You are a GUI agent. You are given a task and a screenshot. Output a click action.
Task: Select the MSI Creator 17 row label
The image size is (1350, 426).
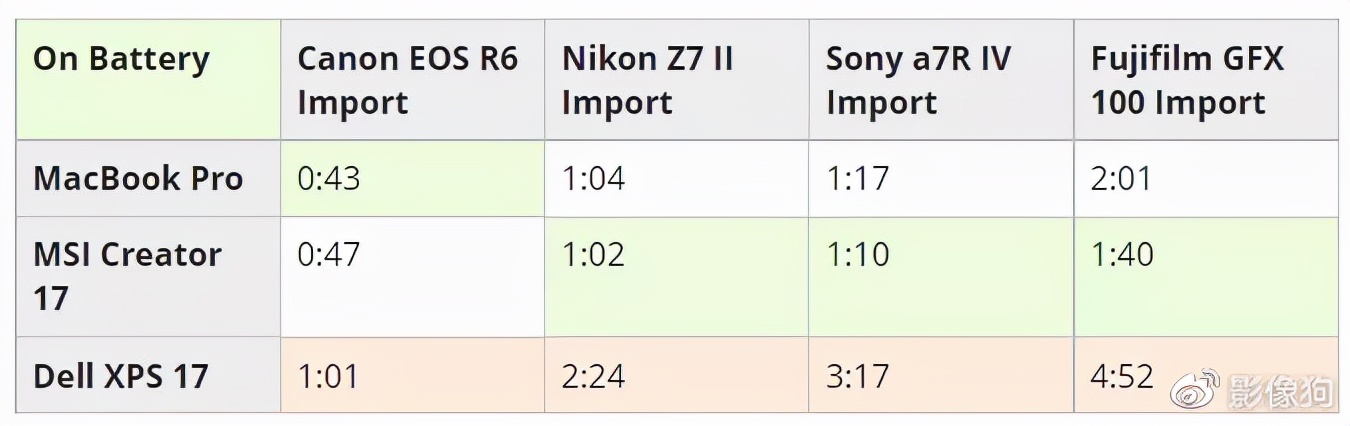127,275
